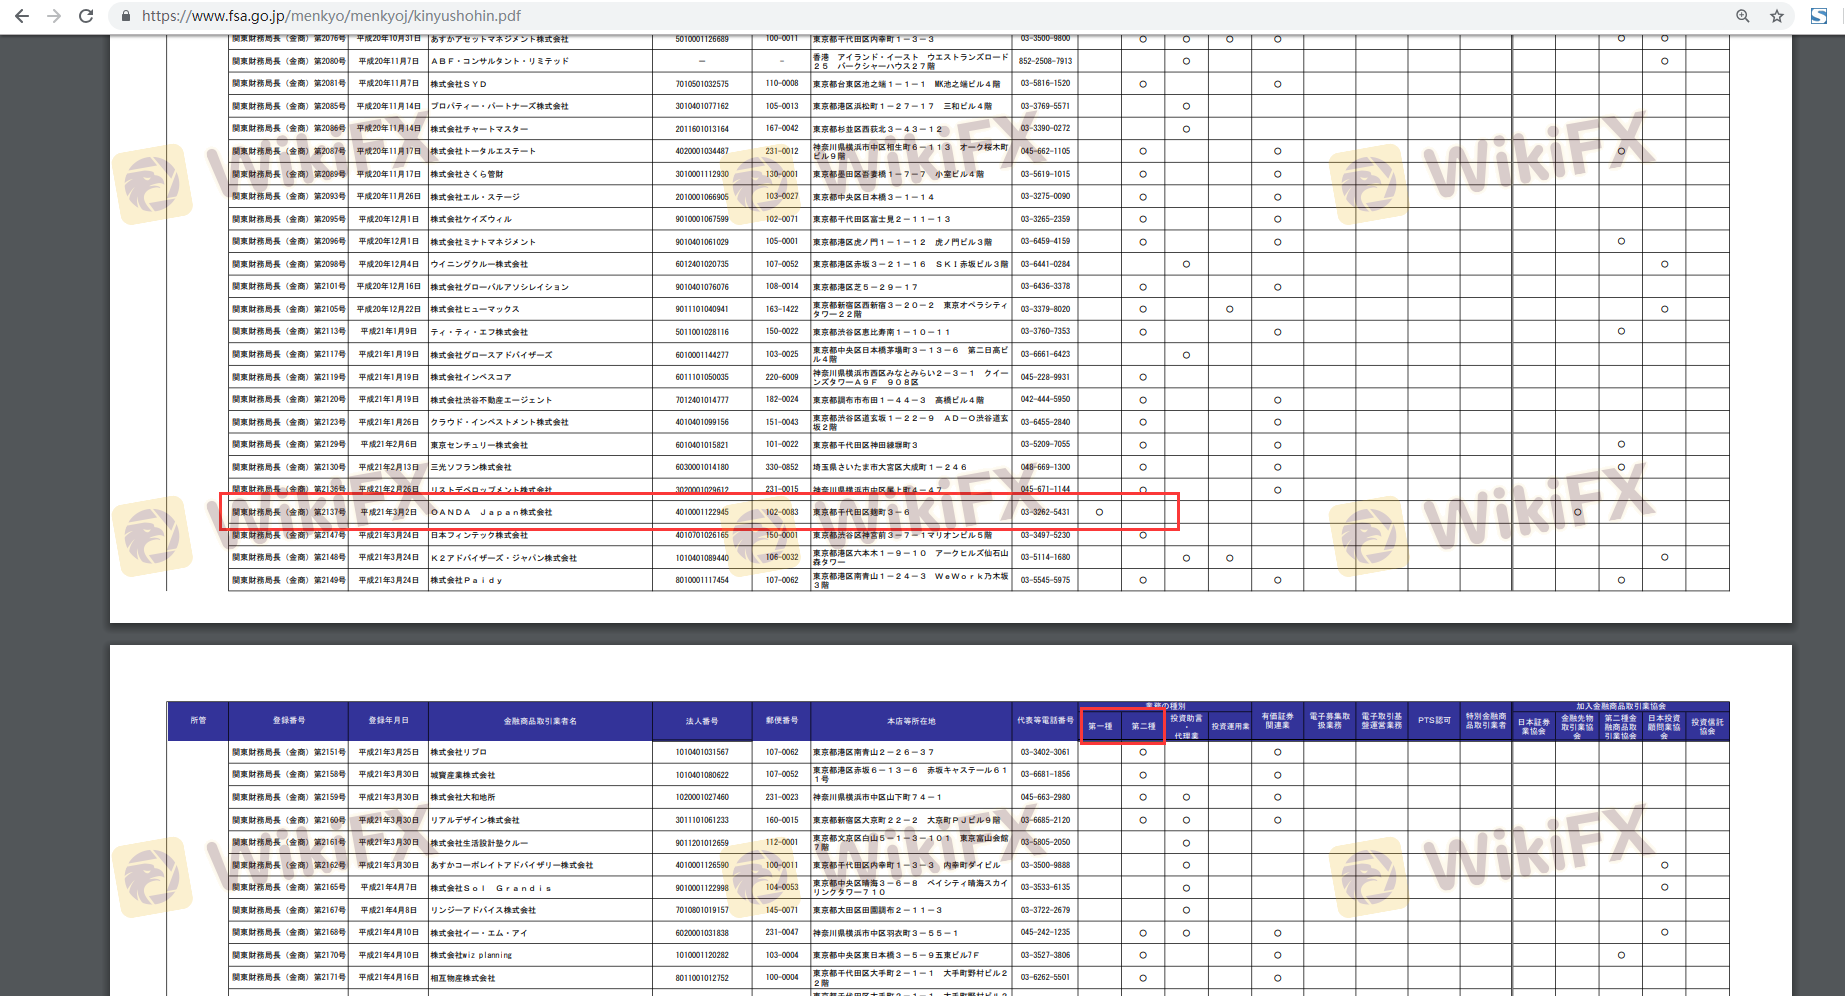Click the PTS認可 column header
This screenshot has height=996, width=1845.
(x=1434, y=721)
